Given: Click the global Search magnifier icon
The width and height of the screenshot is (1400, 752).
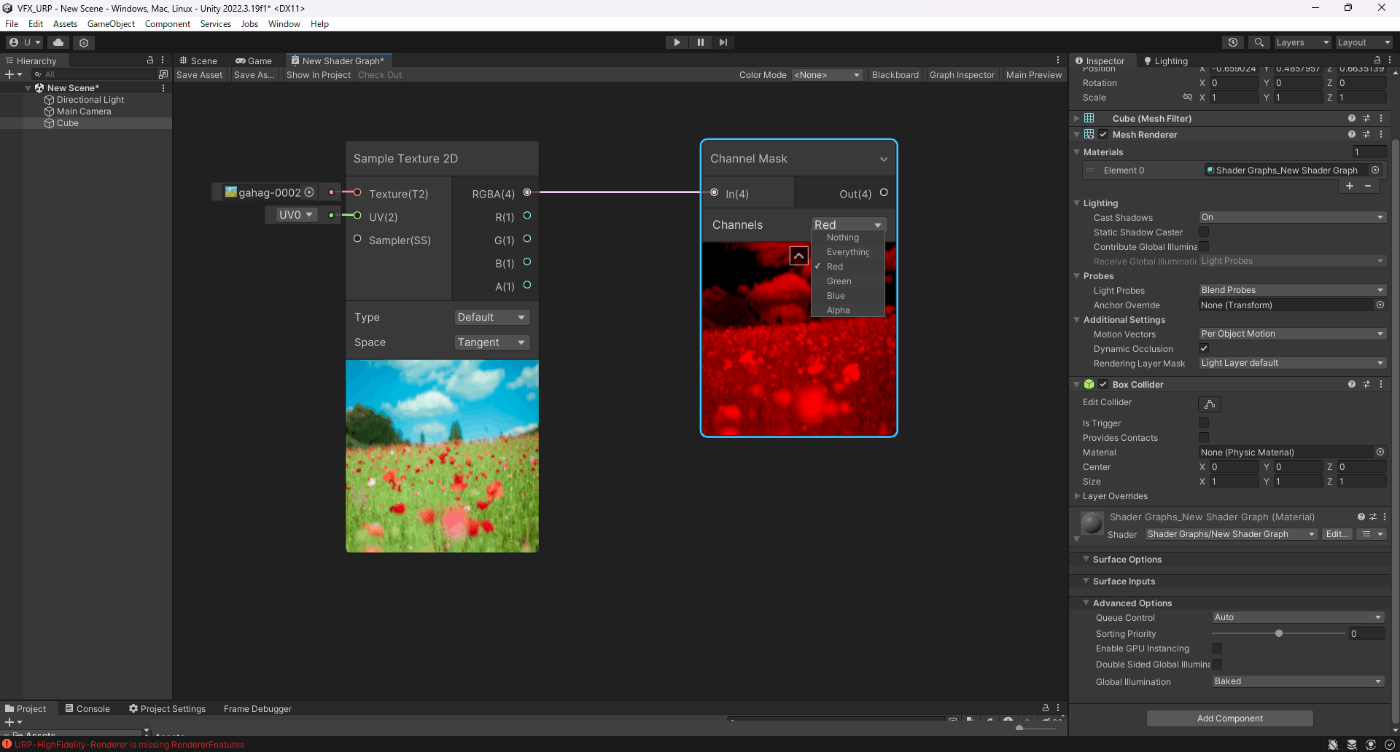Looking at the screenshot, I should 1259,42.
